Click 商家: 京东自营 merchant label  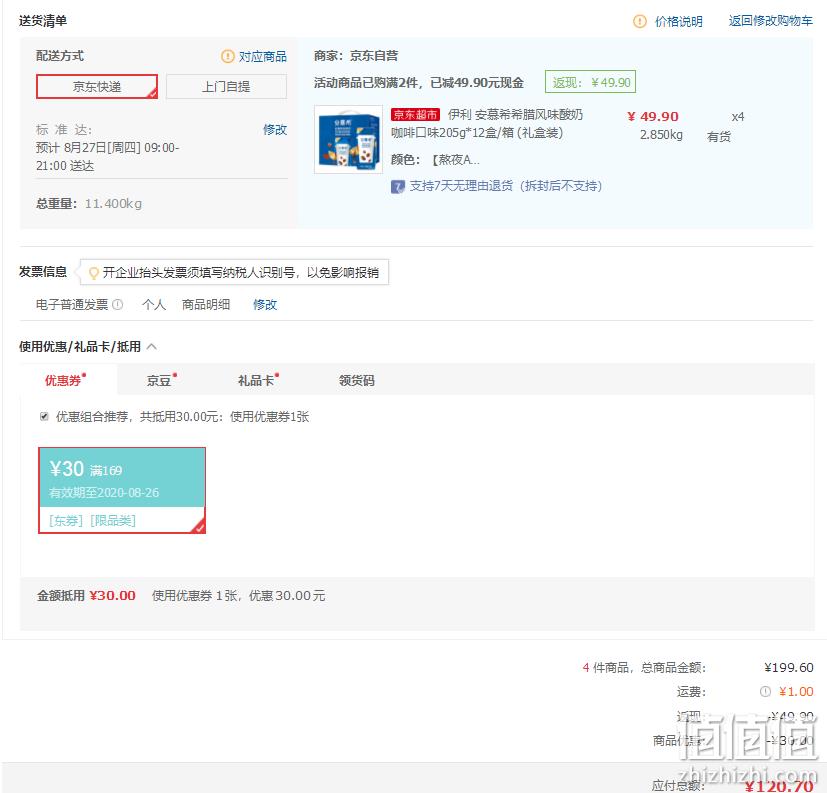(356, 56)
